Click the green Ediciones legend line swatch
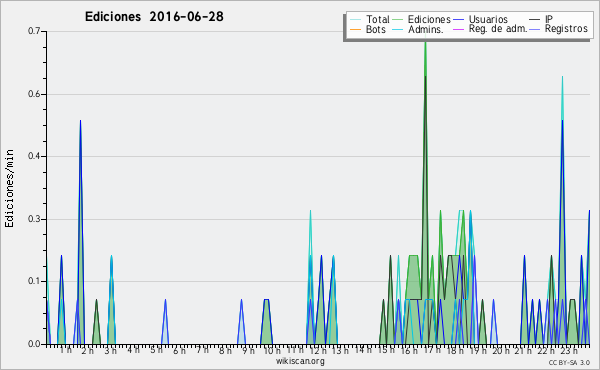 pyautogui.click(x=398, y=20)
